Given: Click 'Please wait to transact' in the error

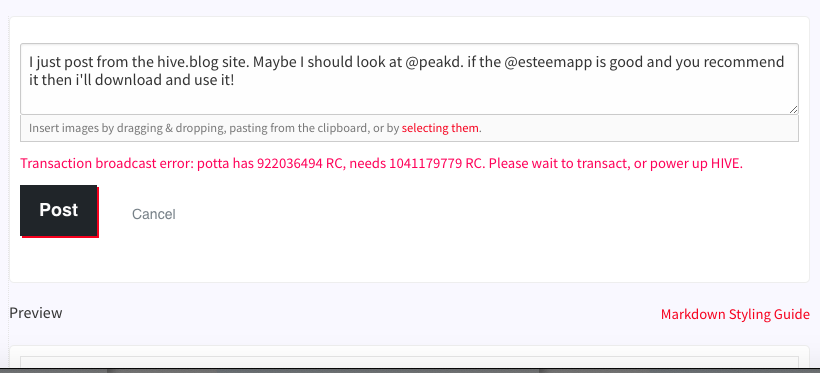Looking at the screenshot, I should (558, 164).
